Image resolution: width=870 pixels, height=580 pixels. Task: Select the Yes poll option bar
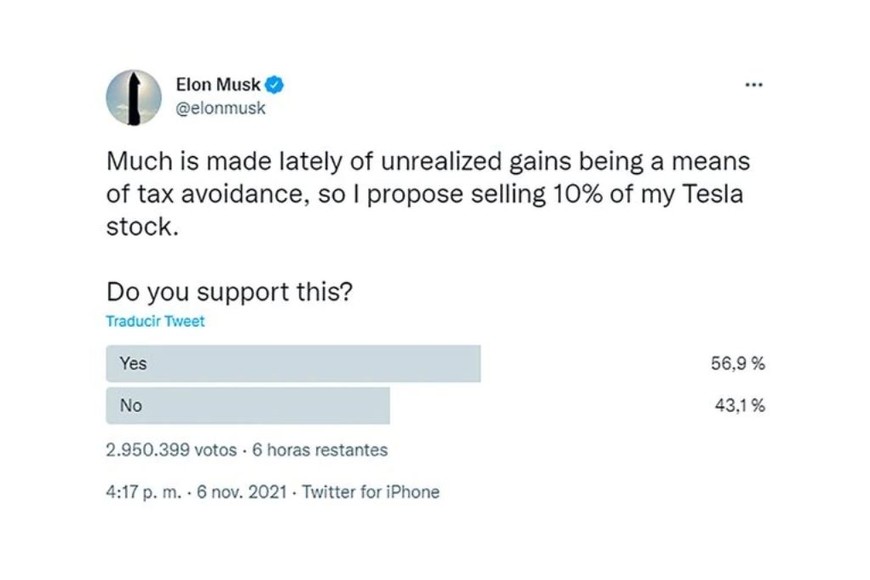click(x=293, y=364)
